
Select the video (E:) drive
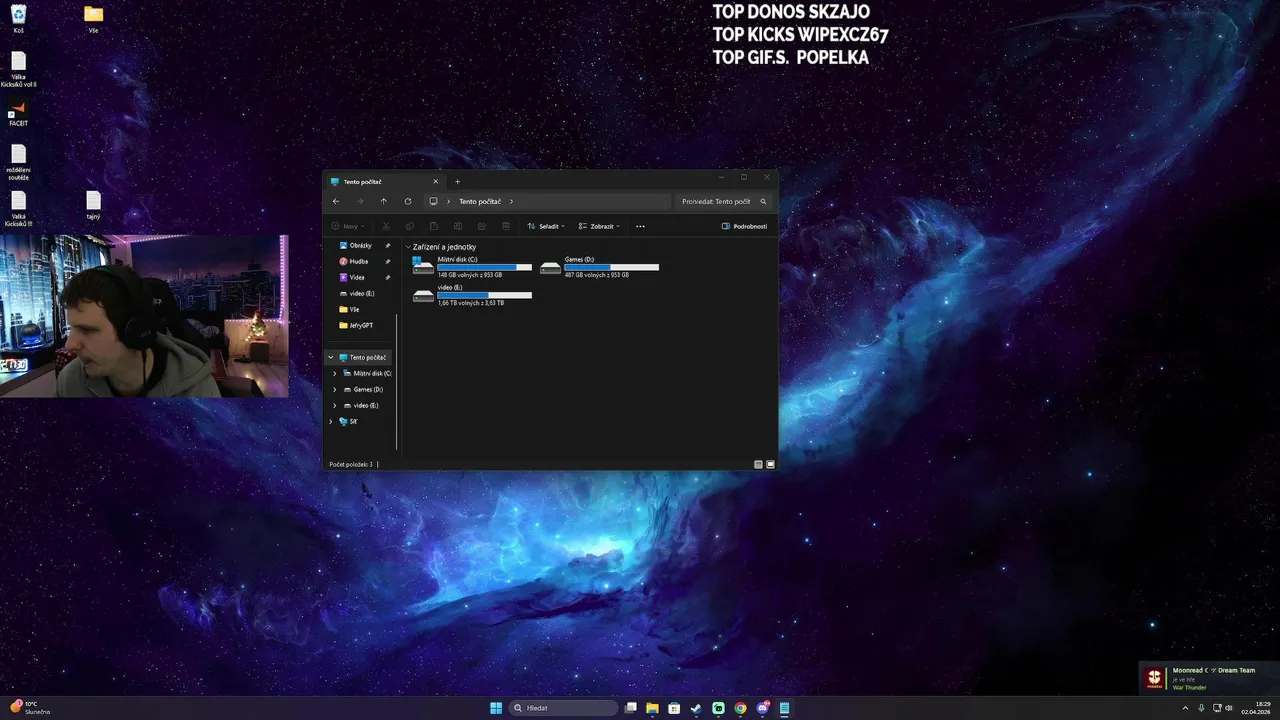click(472, 294)
